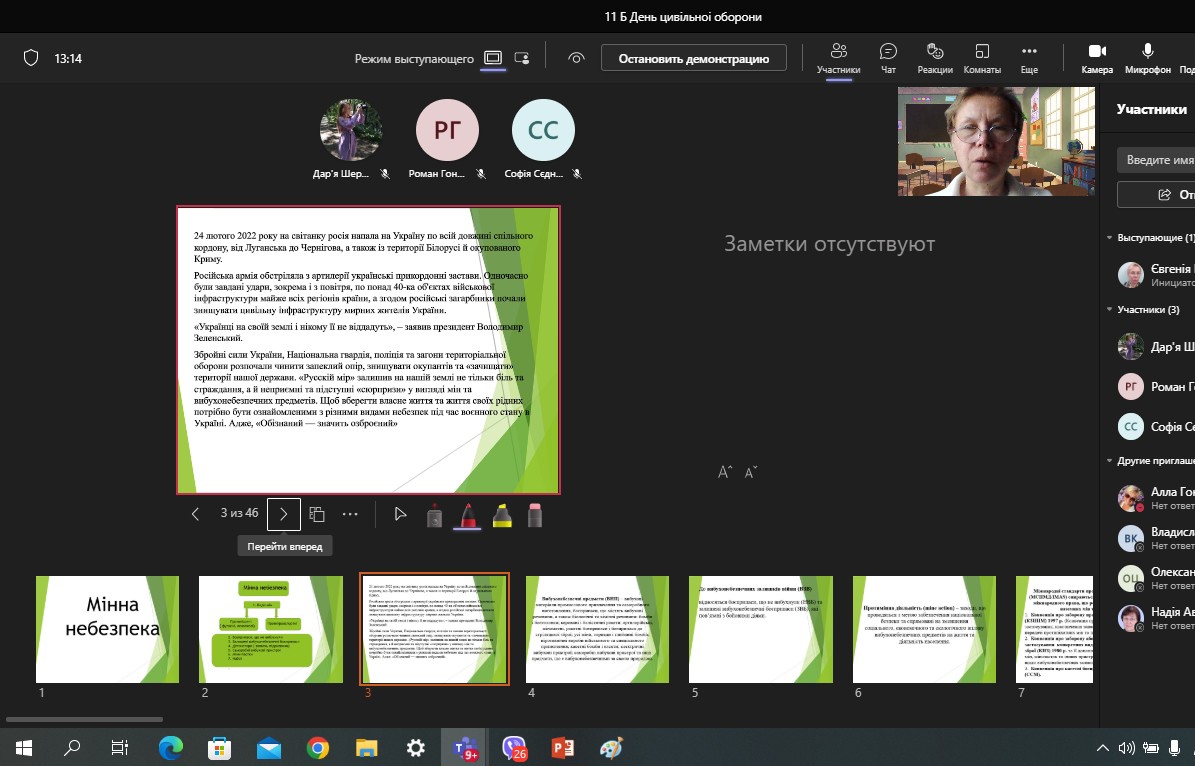Select the Мінна небезпека slide 1 thumbnail
Image resolution: width=1195 pixels, height=766 pixels.
(107, 629)
